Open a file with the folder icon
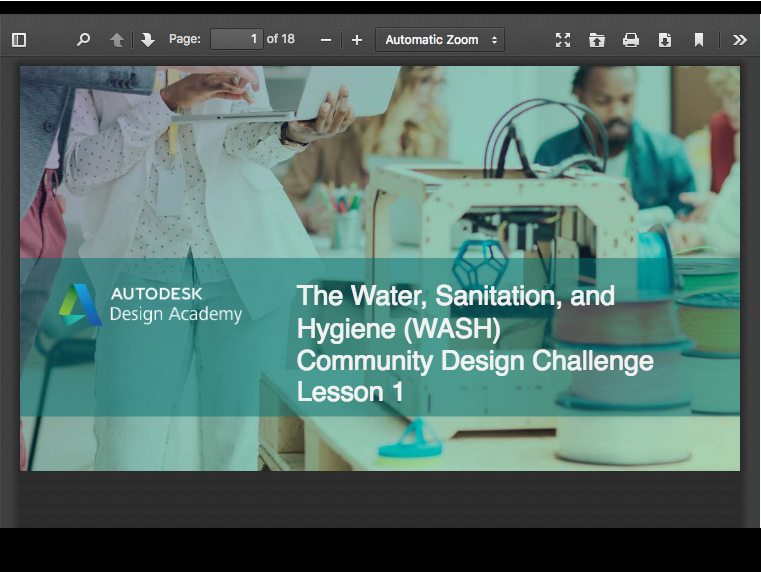This screenshot has width=761, height=572. pyautogui.click(x=597, y=40)
